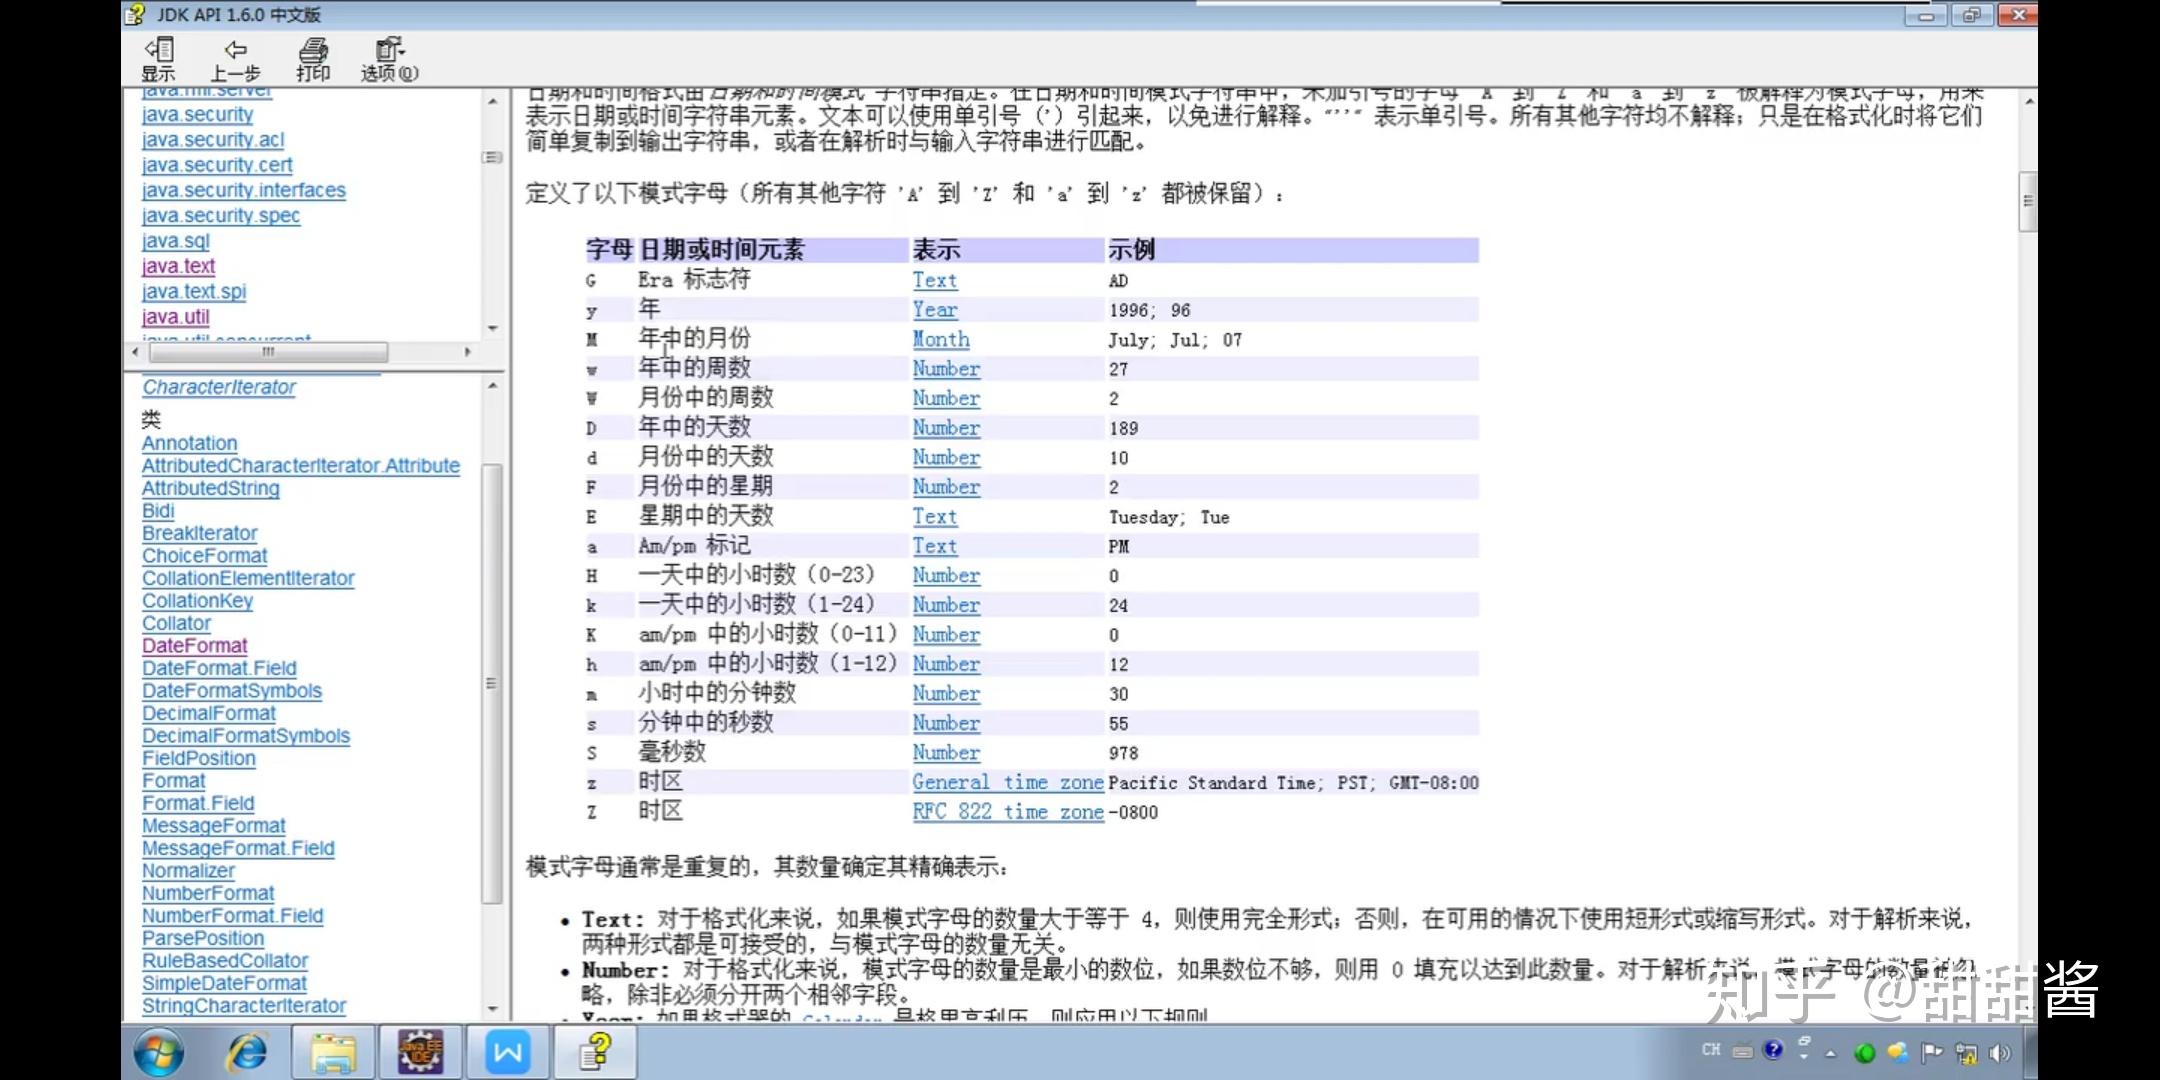The height and width of the screenshot is (1080, 2160).
Task: Click the Windows Start orb
Action: (x=159, y=1052)
